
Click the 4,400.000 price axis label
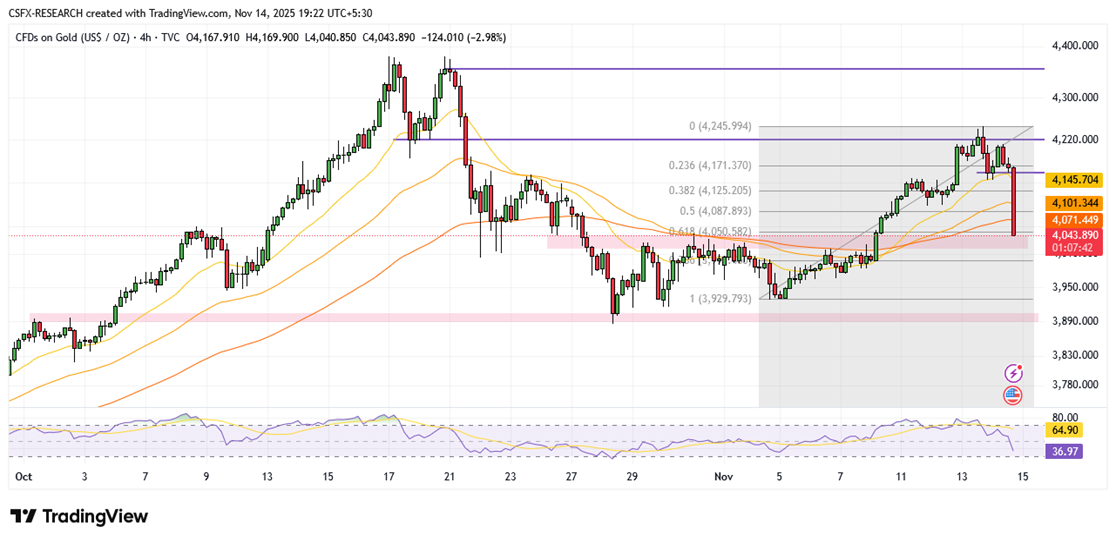point(1075,46)
